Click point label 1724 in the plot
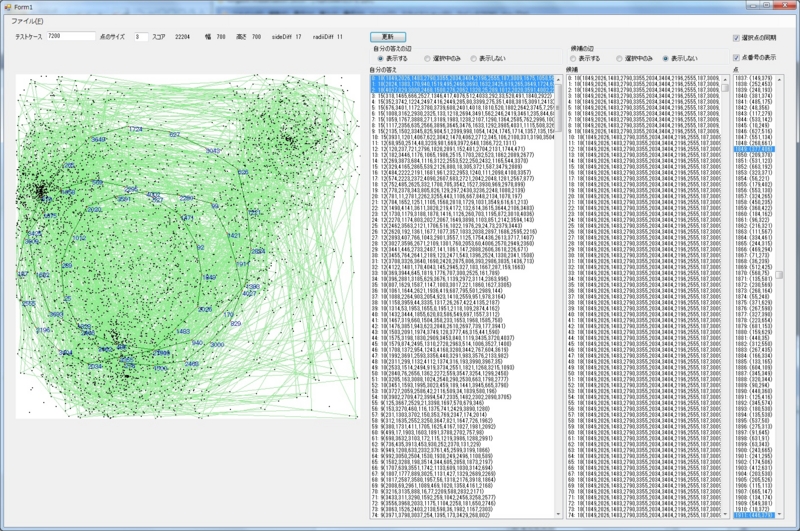Viewport: 800px width, 531px height. click(136, 129)
